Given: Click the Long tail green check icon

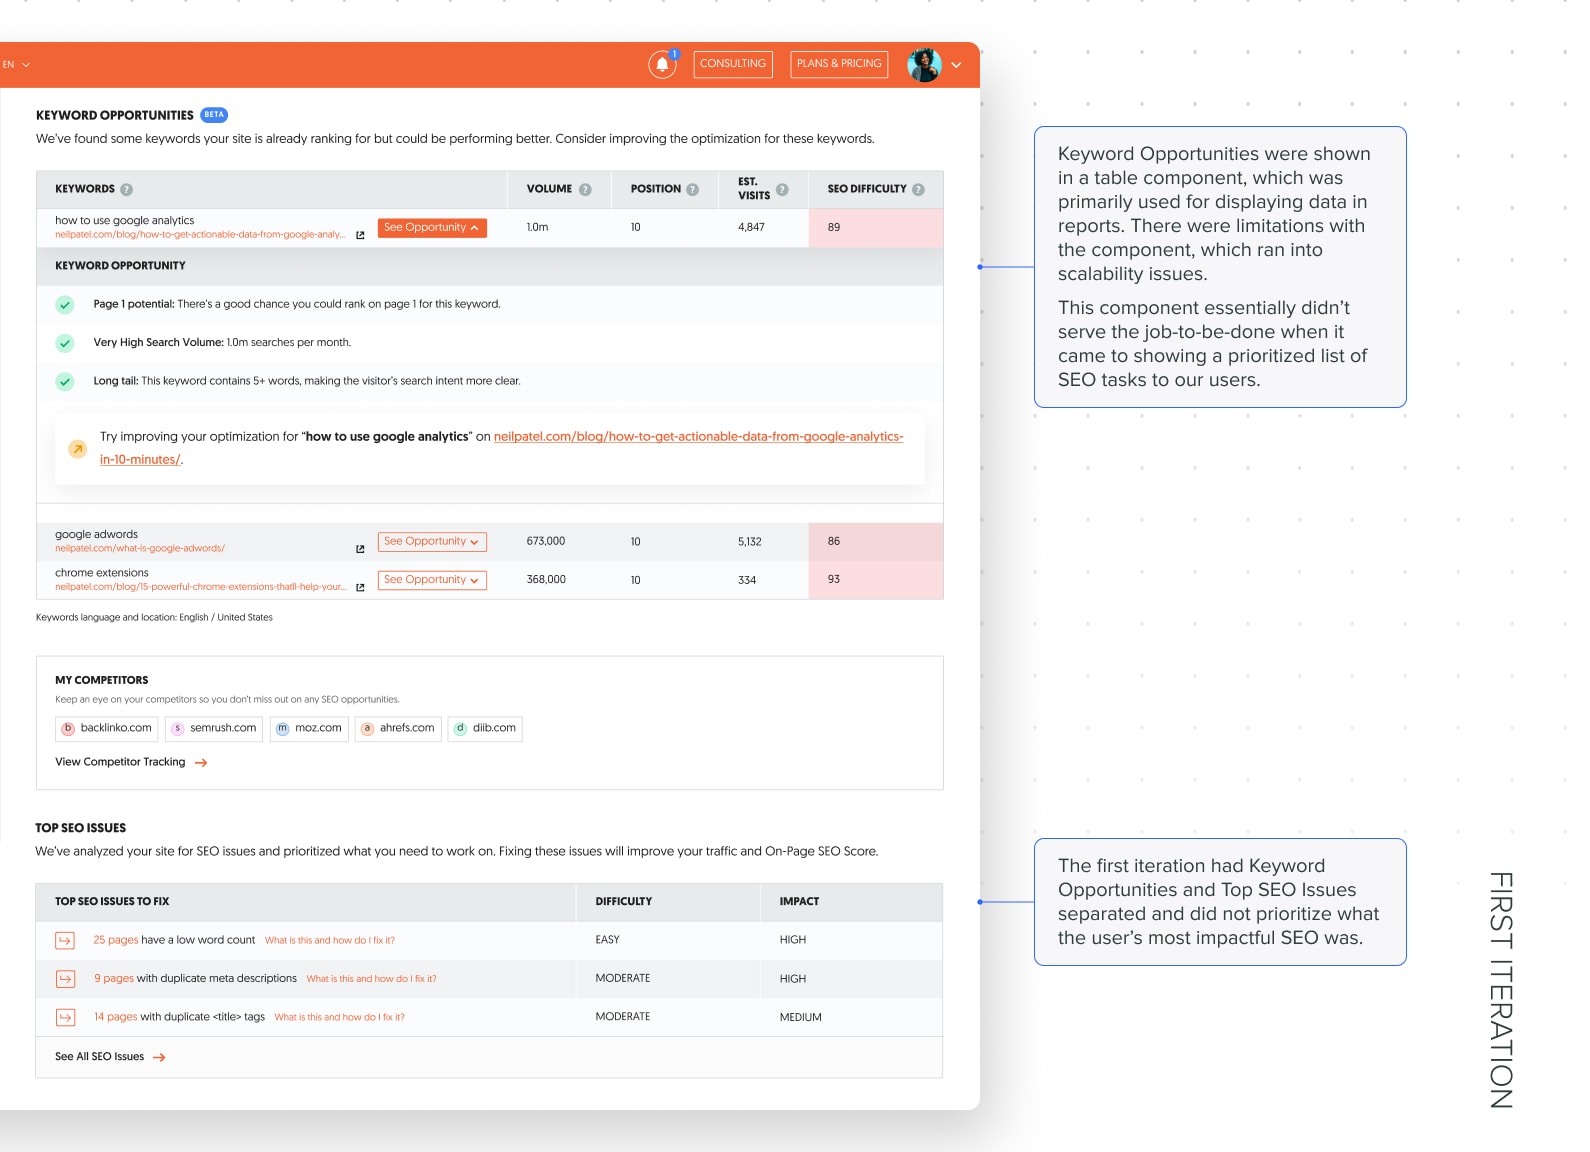Looking at the screenshot, I should click(x=65, y=381).
